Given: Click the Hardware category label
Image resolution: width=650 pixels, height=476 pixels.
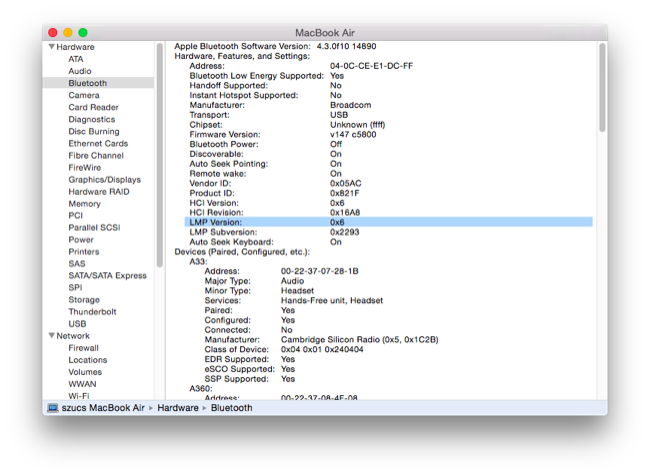Looking at the screenshot, I should (x=75, y=47).
